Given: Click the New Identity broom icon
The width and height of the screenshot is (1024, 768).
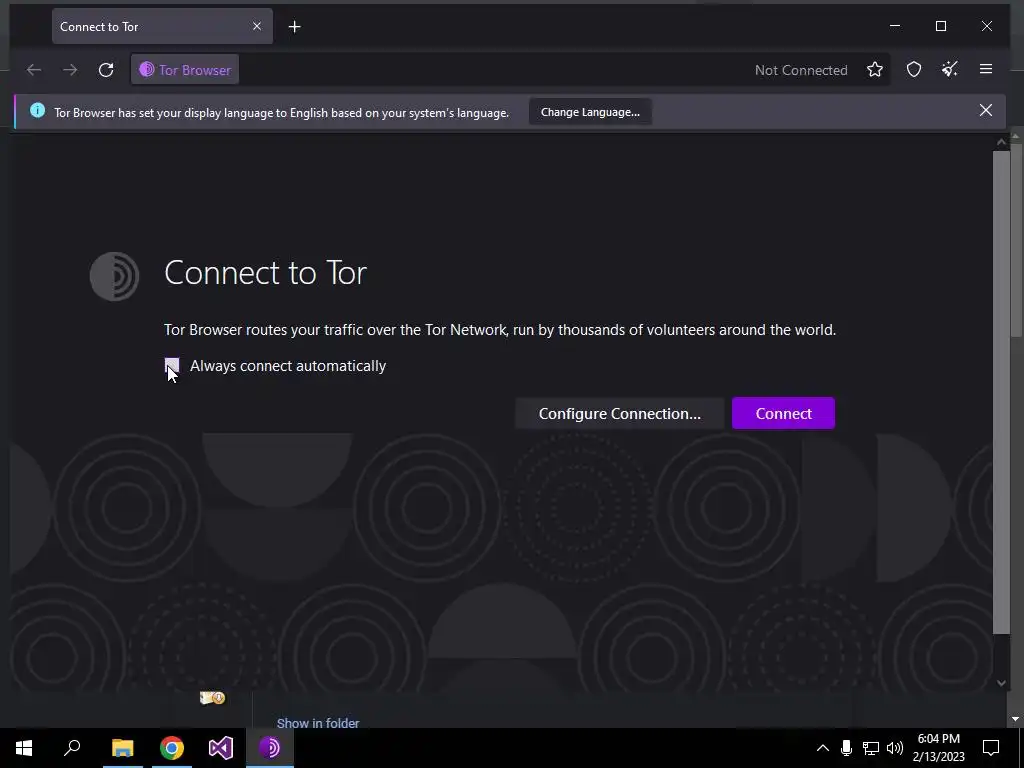Looking at the screenshot, I should tap(950, 69).
